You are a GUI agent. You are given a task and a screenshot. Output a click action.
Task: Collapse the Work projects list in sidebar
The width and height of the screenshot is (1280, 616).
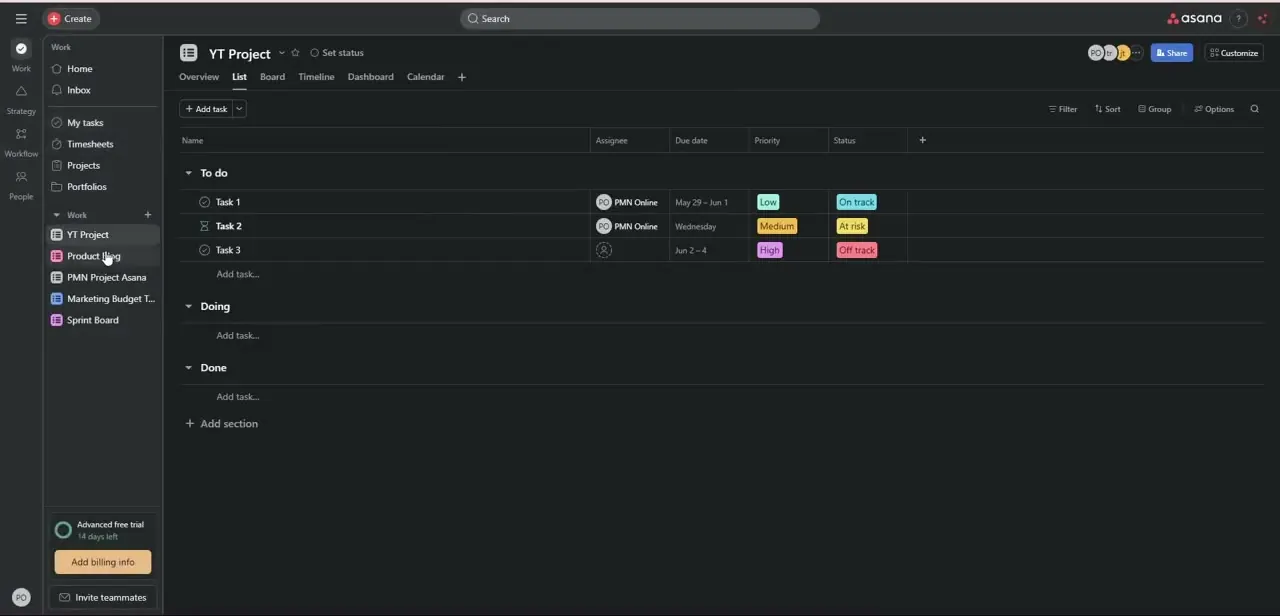(56, 215)
